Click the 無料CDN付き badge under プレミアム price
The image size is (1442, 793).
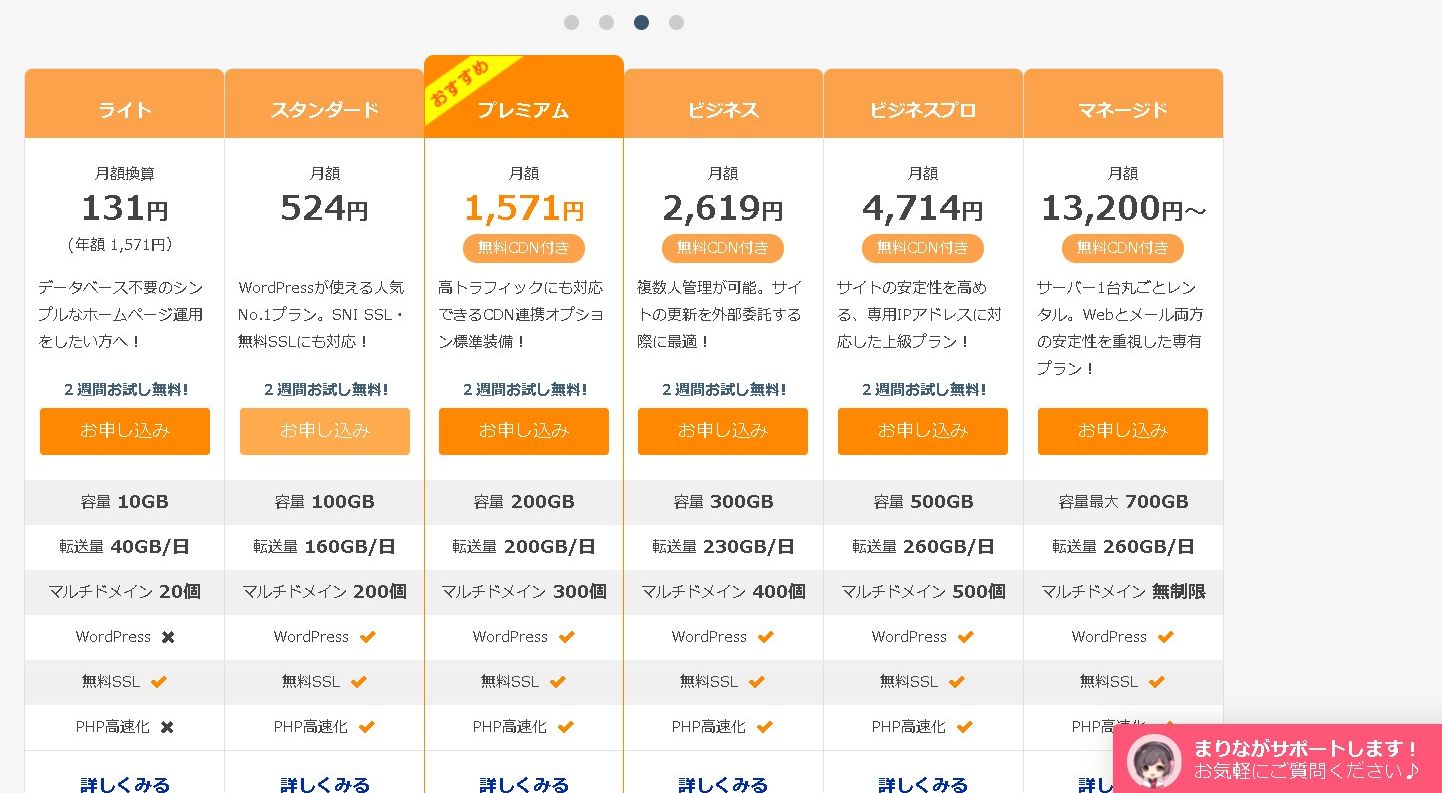pos(523,248)
